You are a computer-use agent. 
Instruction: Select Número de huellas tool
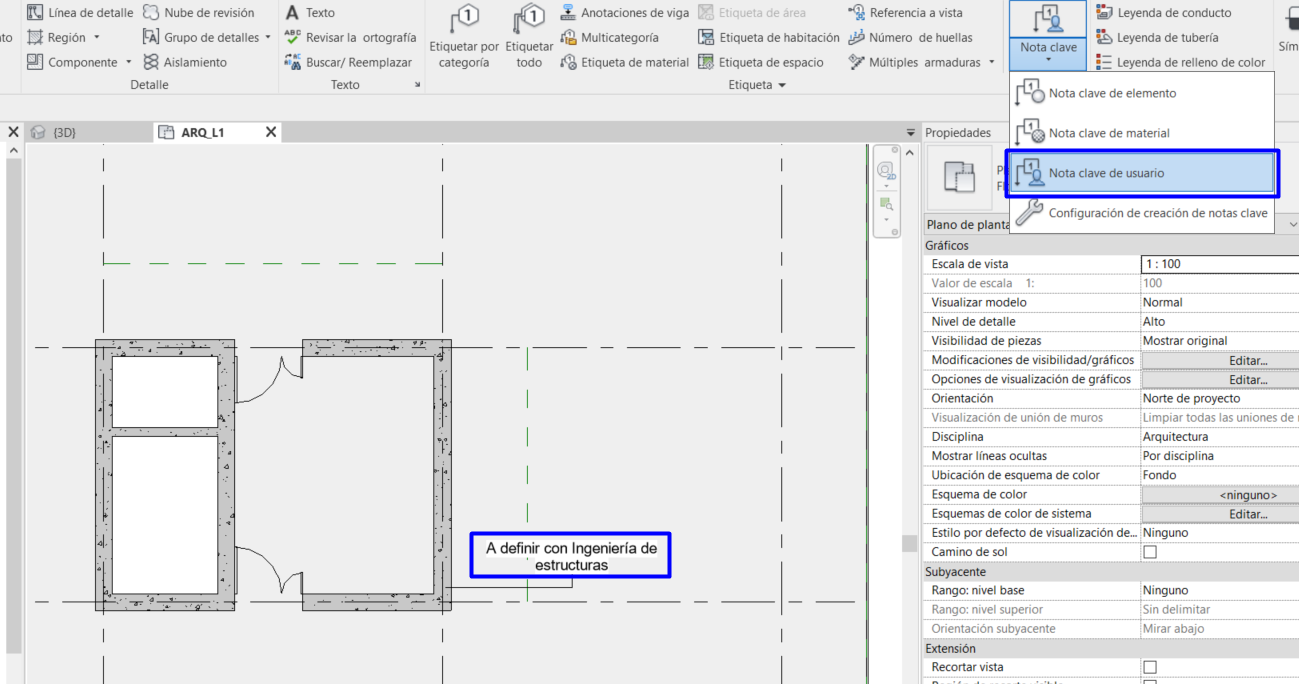tap(910, 37)
